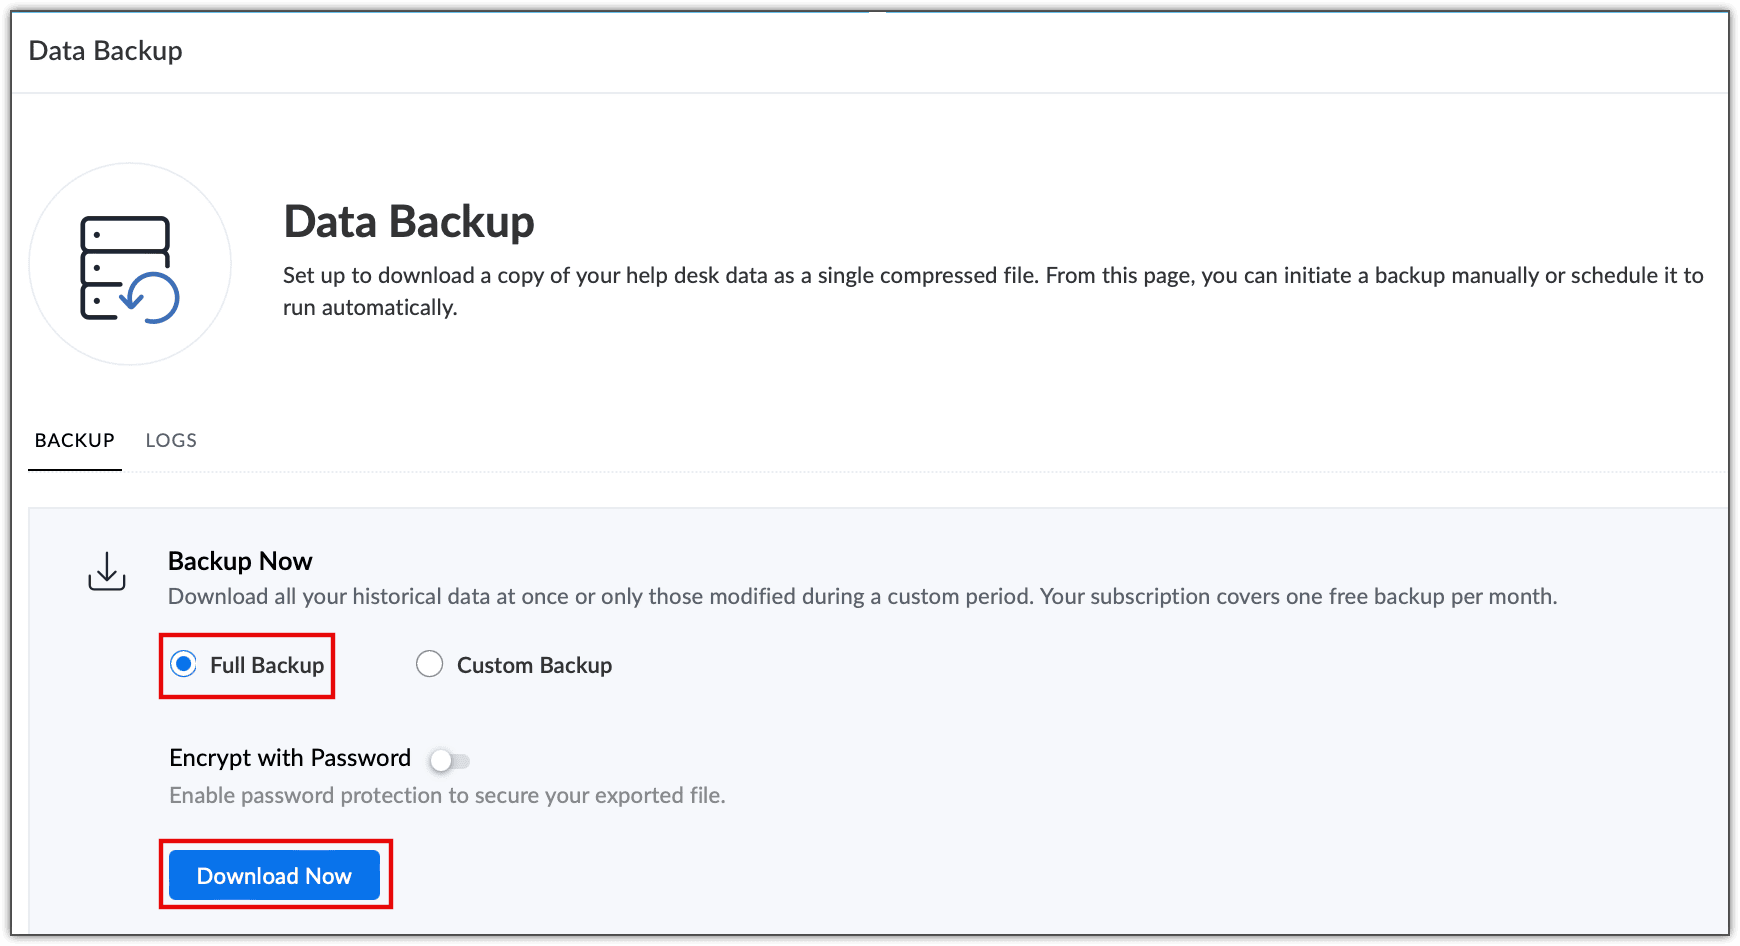Click the small Data Backup page title in header
1740x946 pixels.
[x=106, y=51]
